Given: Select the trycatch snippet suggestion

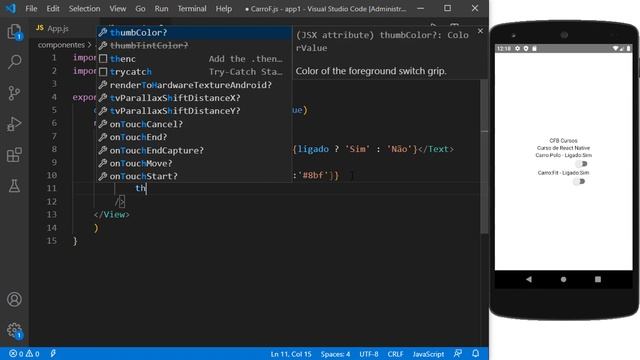Looking at the screenshot, I should pyautogui.click(x=194, y=72).
